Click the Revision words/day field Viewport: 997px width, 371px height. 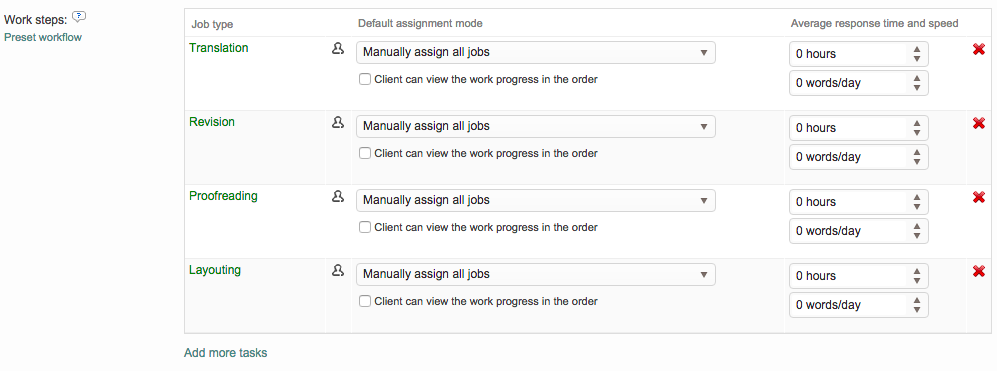point(858,157)
